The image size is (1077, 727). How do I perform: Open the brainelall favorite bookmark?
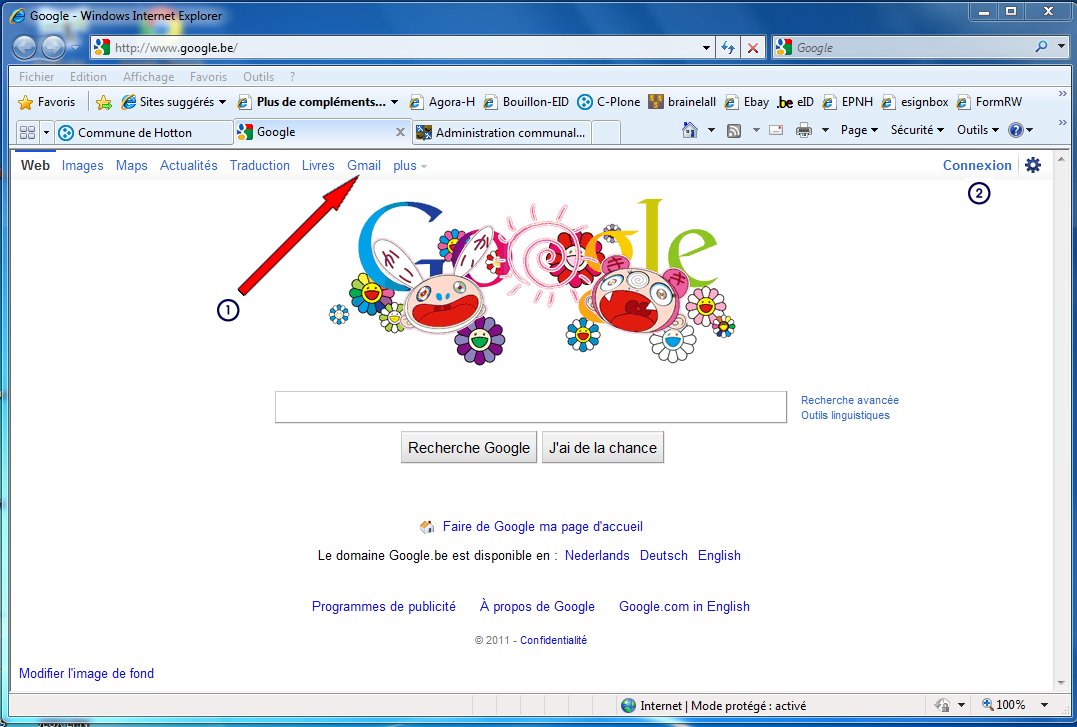pyautogui.click(x=682, y=102)
